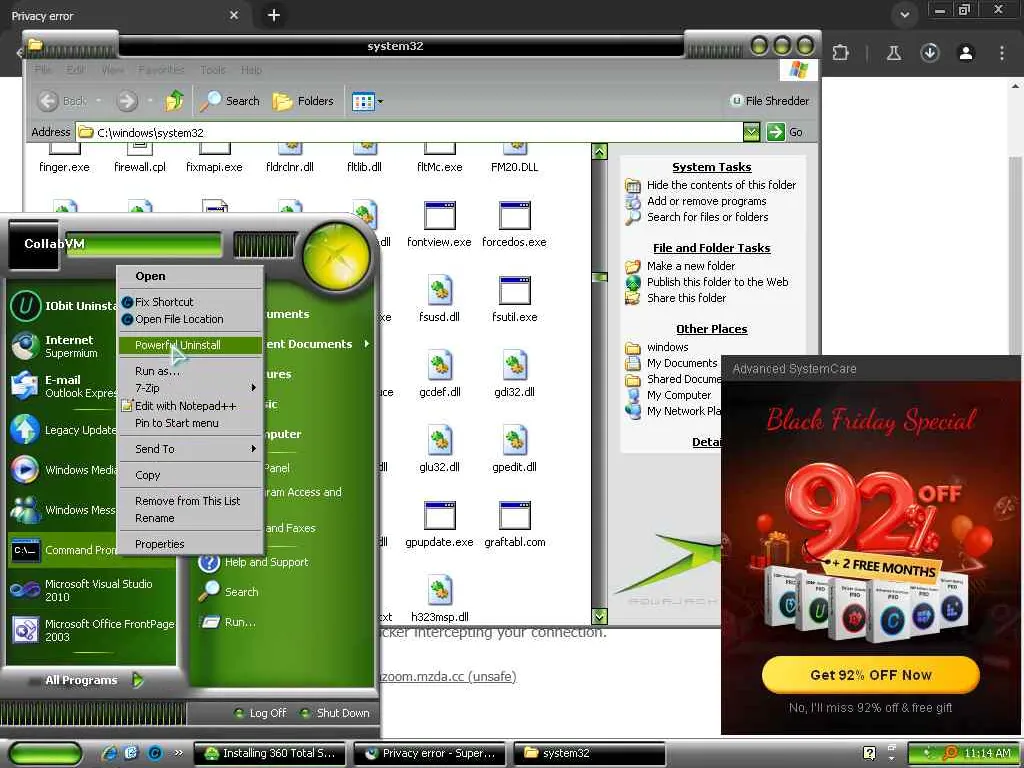Select Pin to Start menu
1024x768 pixels.
coord(189,423)
